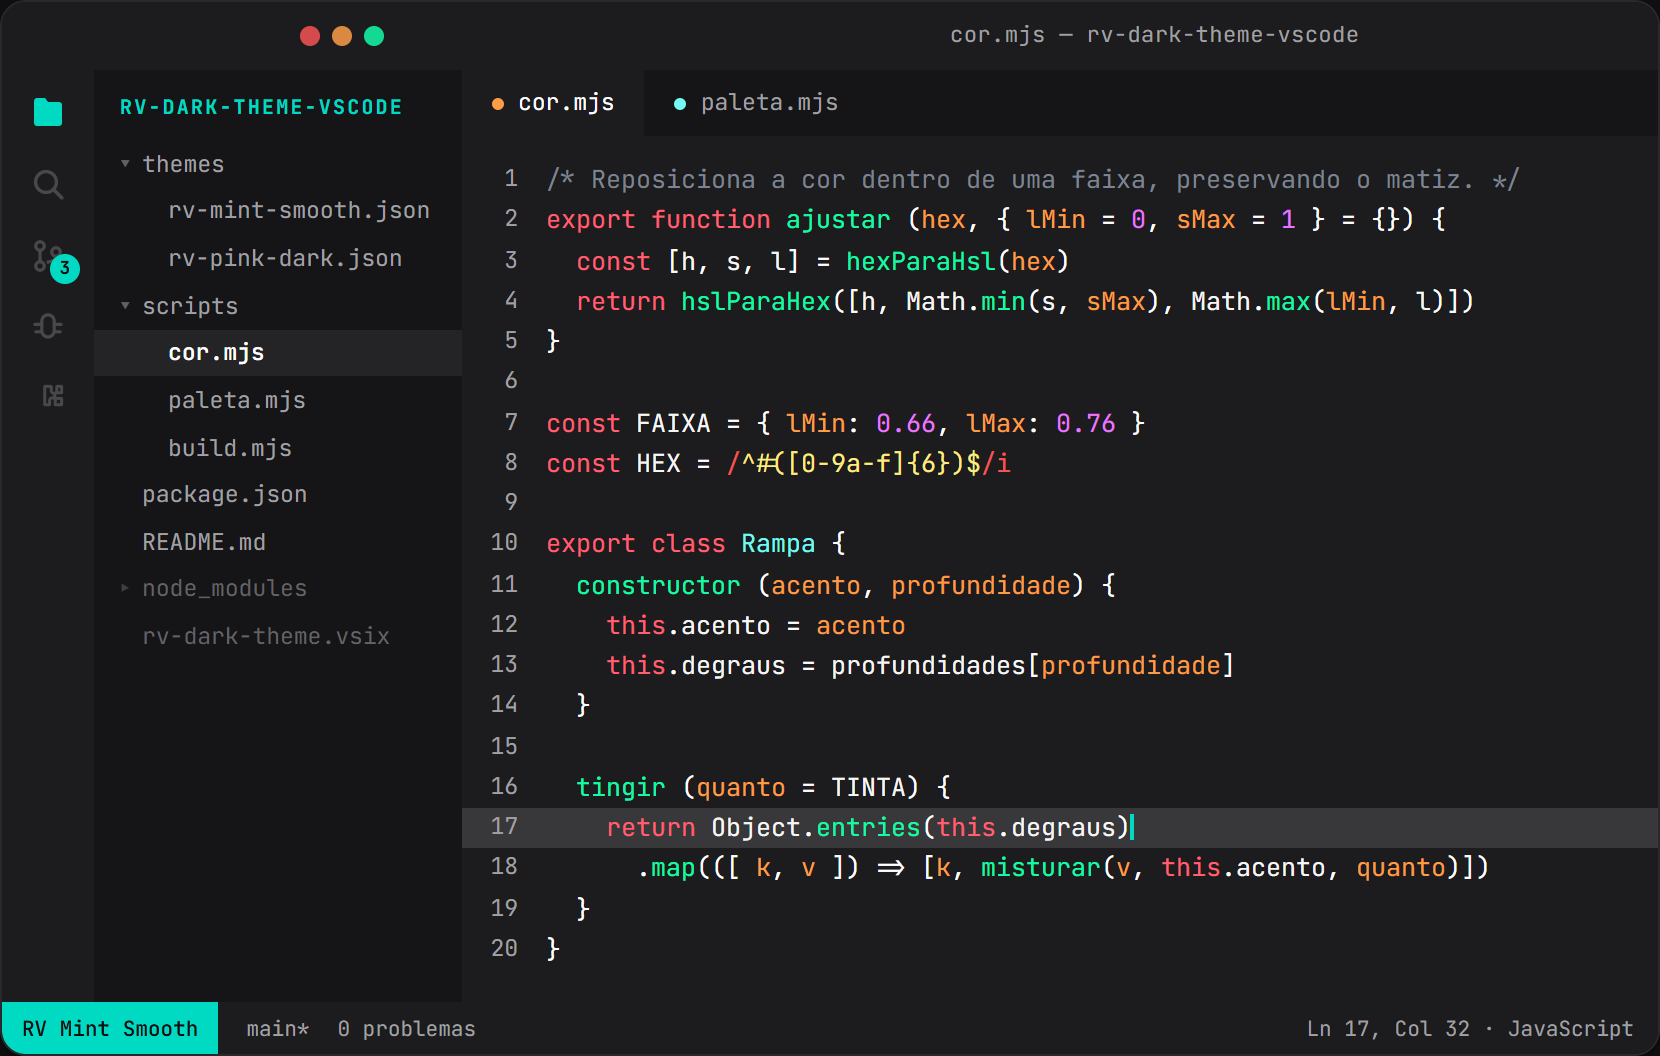Click hexParaHsl call on line 3
Image resolution: width=1660 pixels, height=1056 pixels.
pos(921,262)
